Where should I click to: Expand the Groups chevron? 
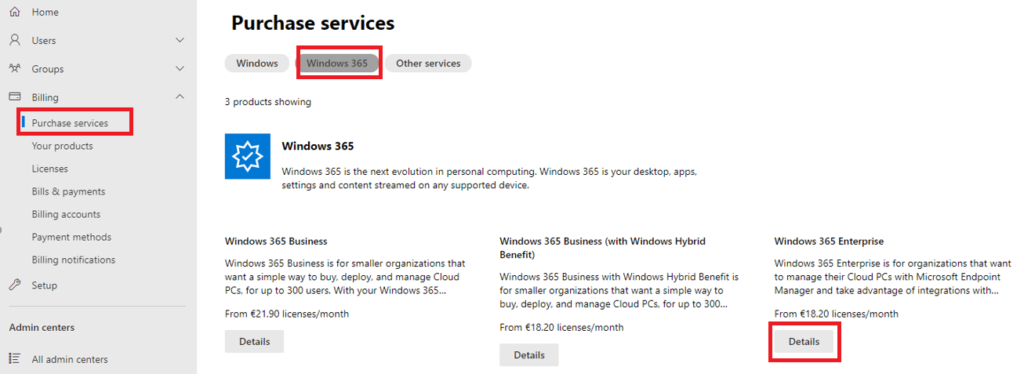tap(180, 69)
